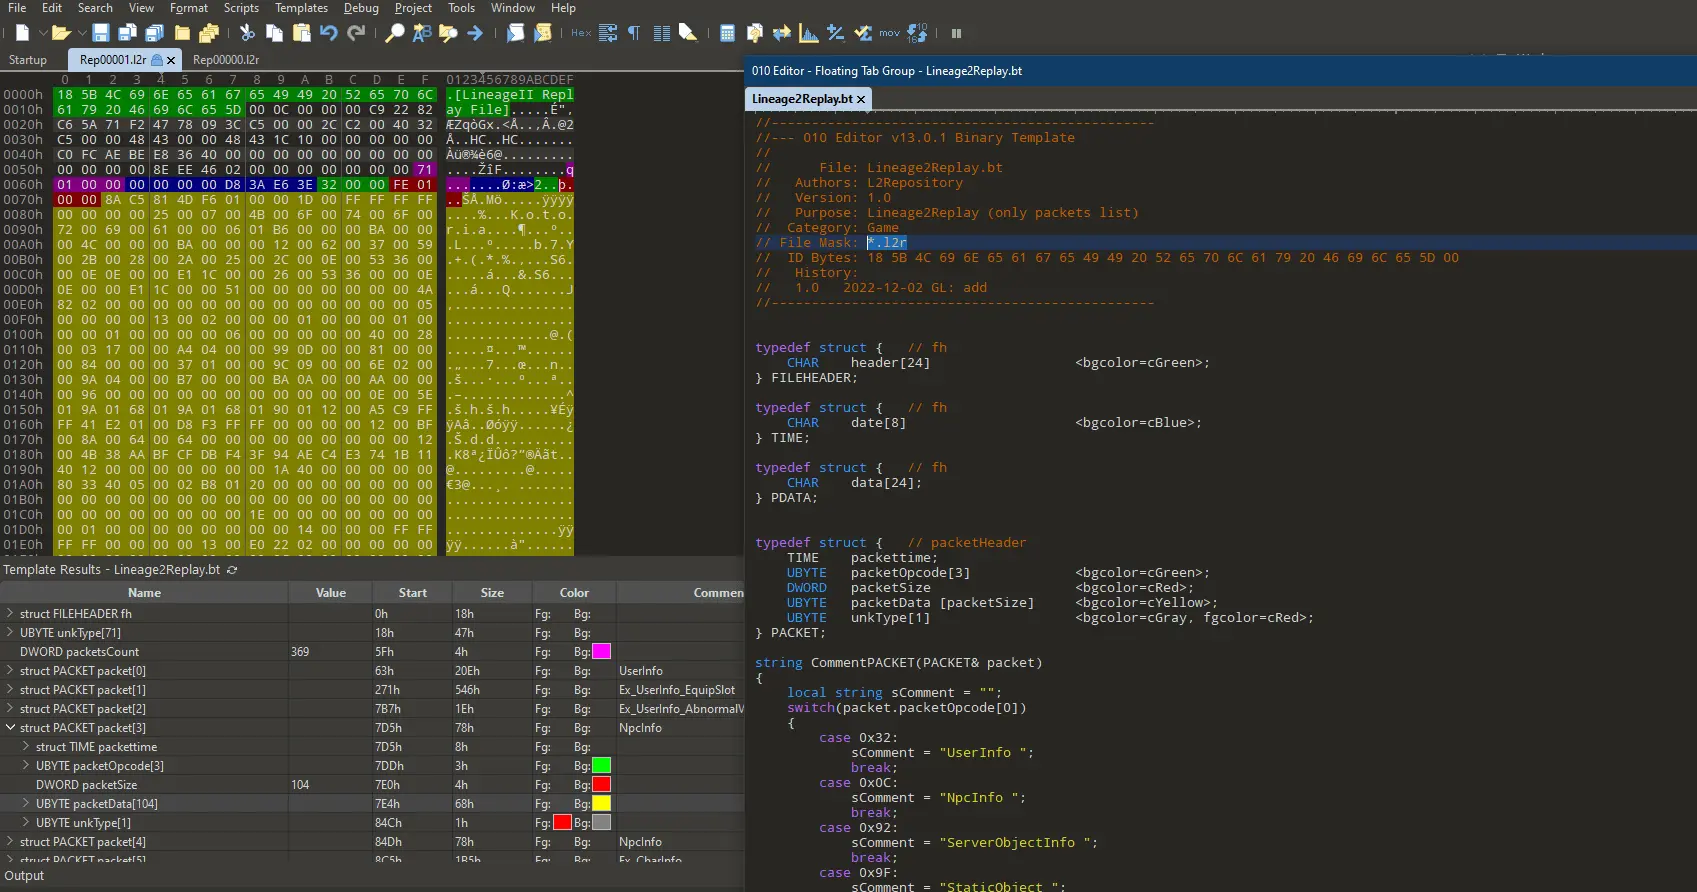This screenshot has width=1697, height=892.
Task: Click the mov disassembler icon
Action: [890, 33]
